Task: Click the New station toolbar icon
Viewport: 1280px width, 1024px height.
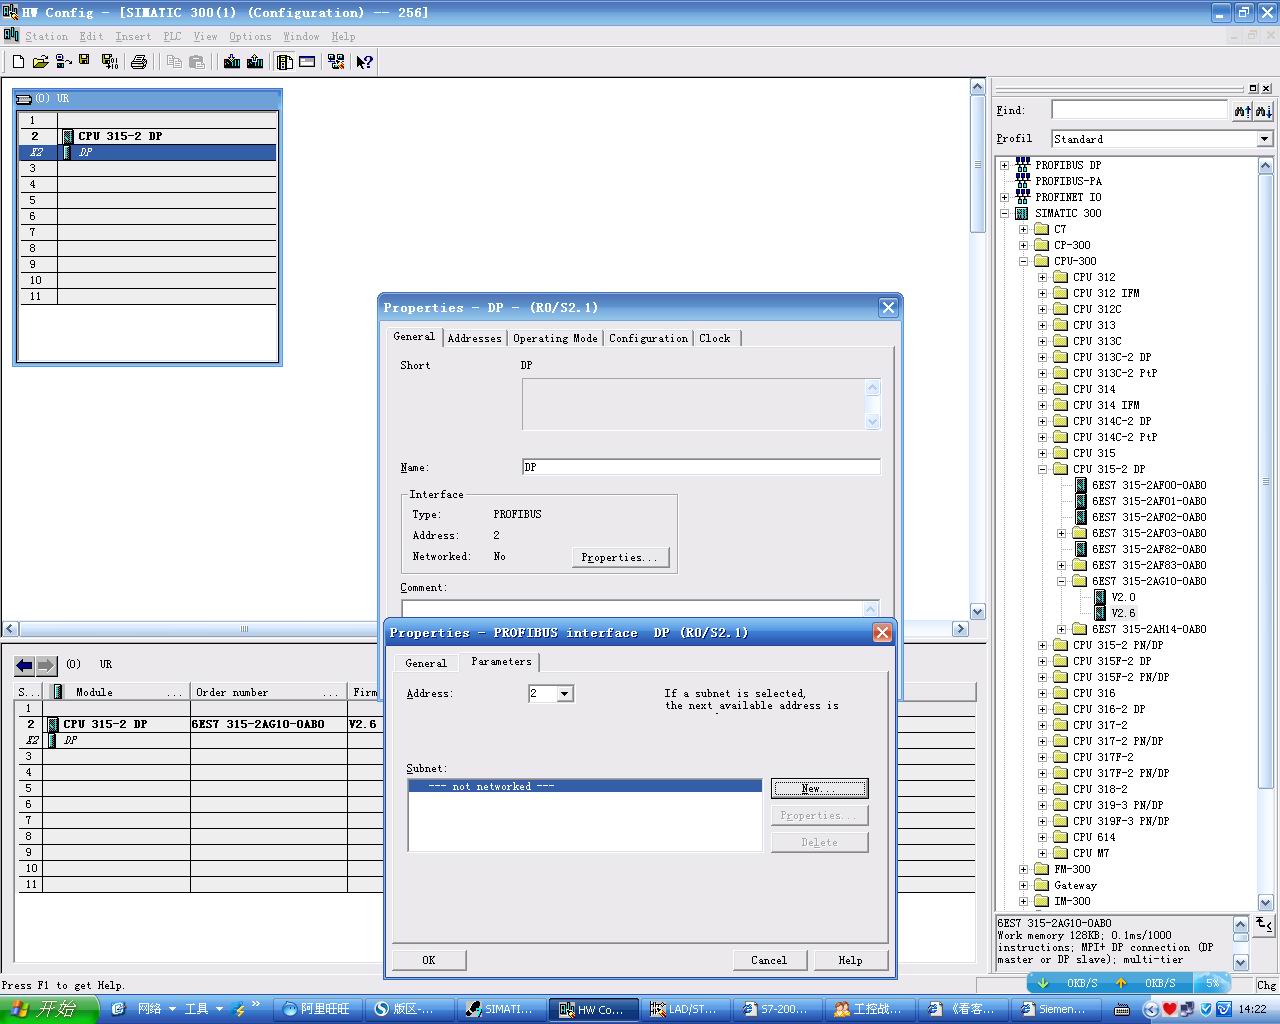Action: tap(18, 62)
